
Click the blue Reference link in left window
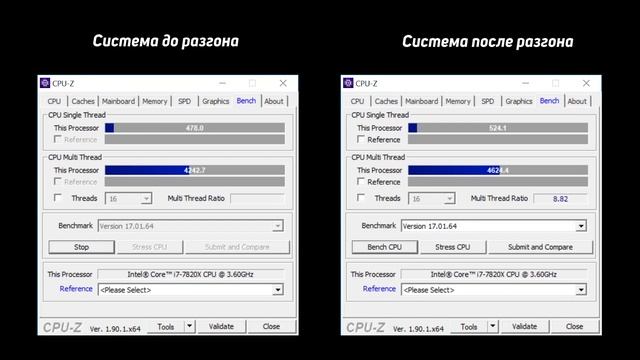point(76,289)
